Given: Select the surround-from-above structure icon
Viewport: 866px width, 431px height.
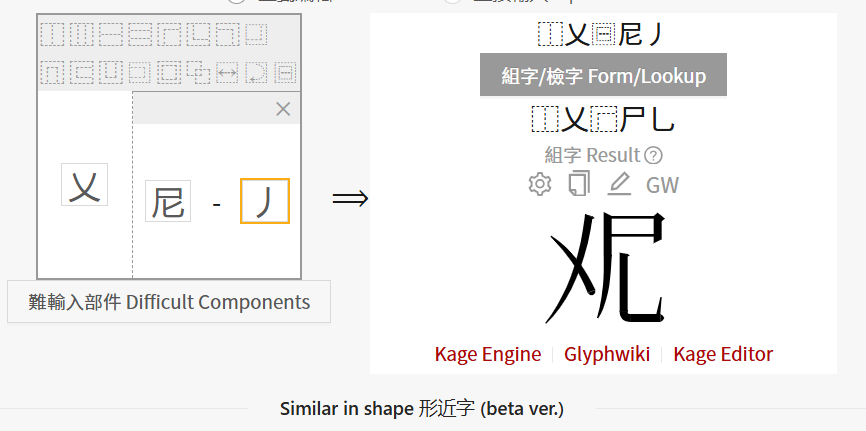Looking at the screenshot, I should point(52,72).
